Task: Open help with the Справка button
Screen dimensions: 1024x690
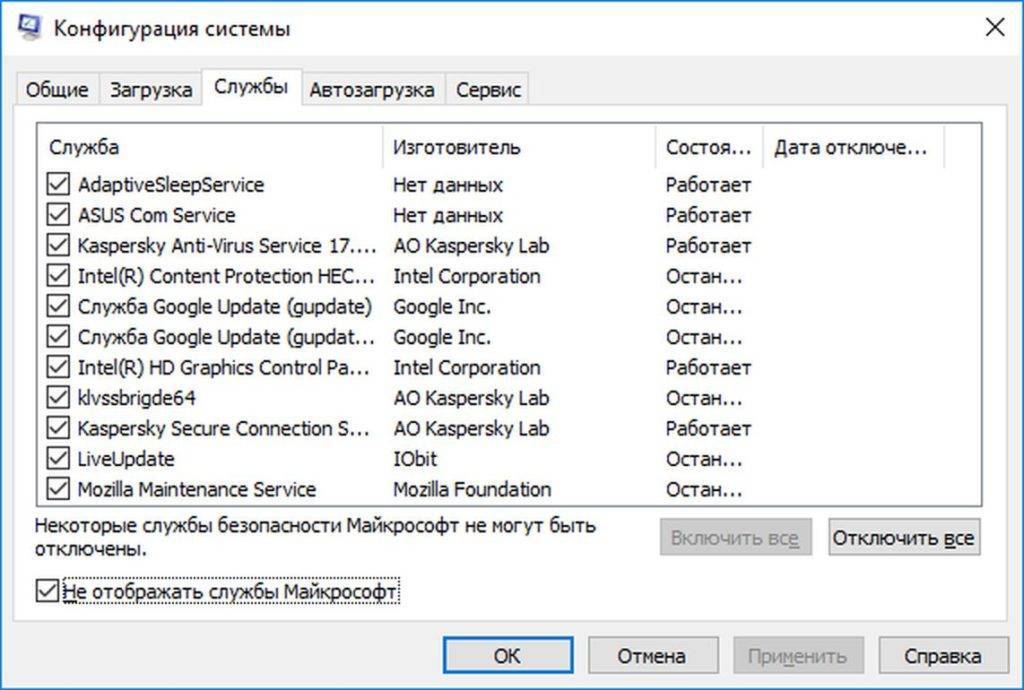Action: [x=942, y=656]
